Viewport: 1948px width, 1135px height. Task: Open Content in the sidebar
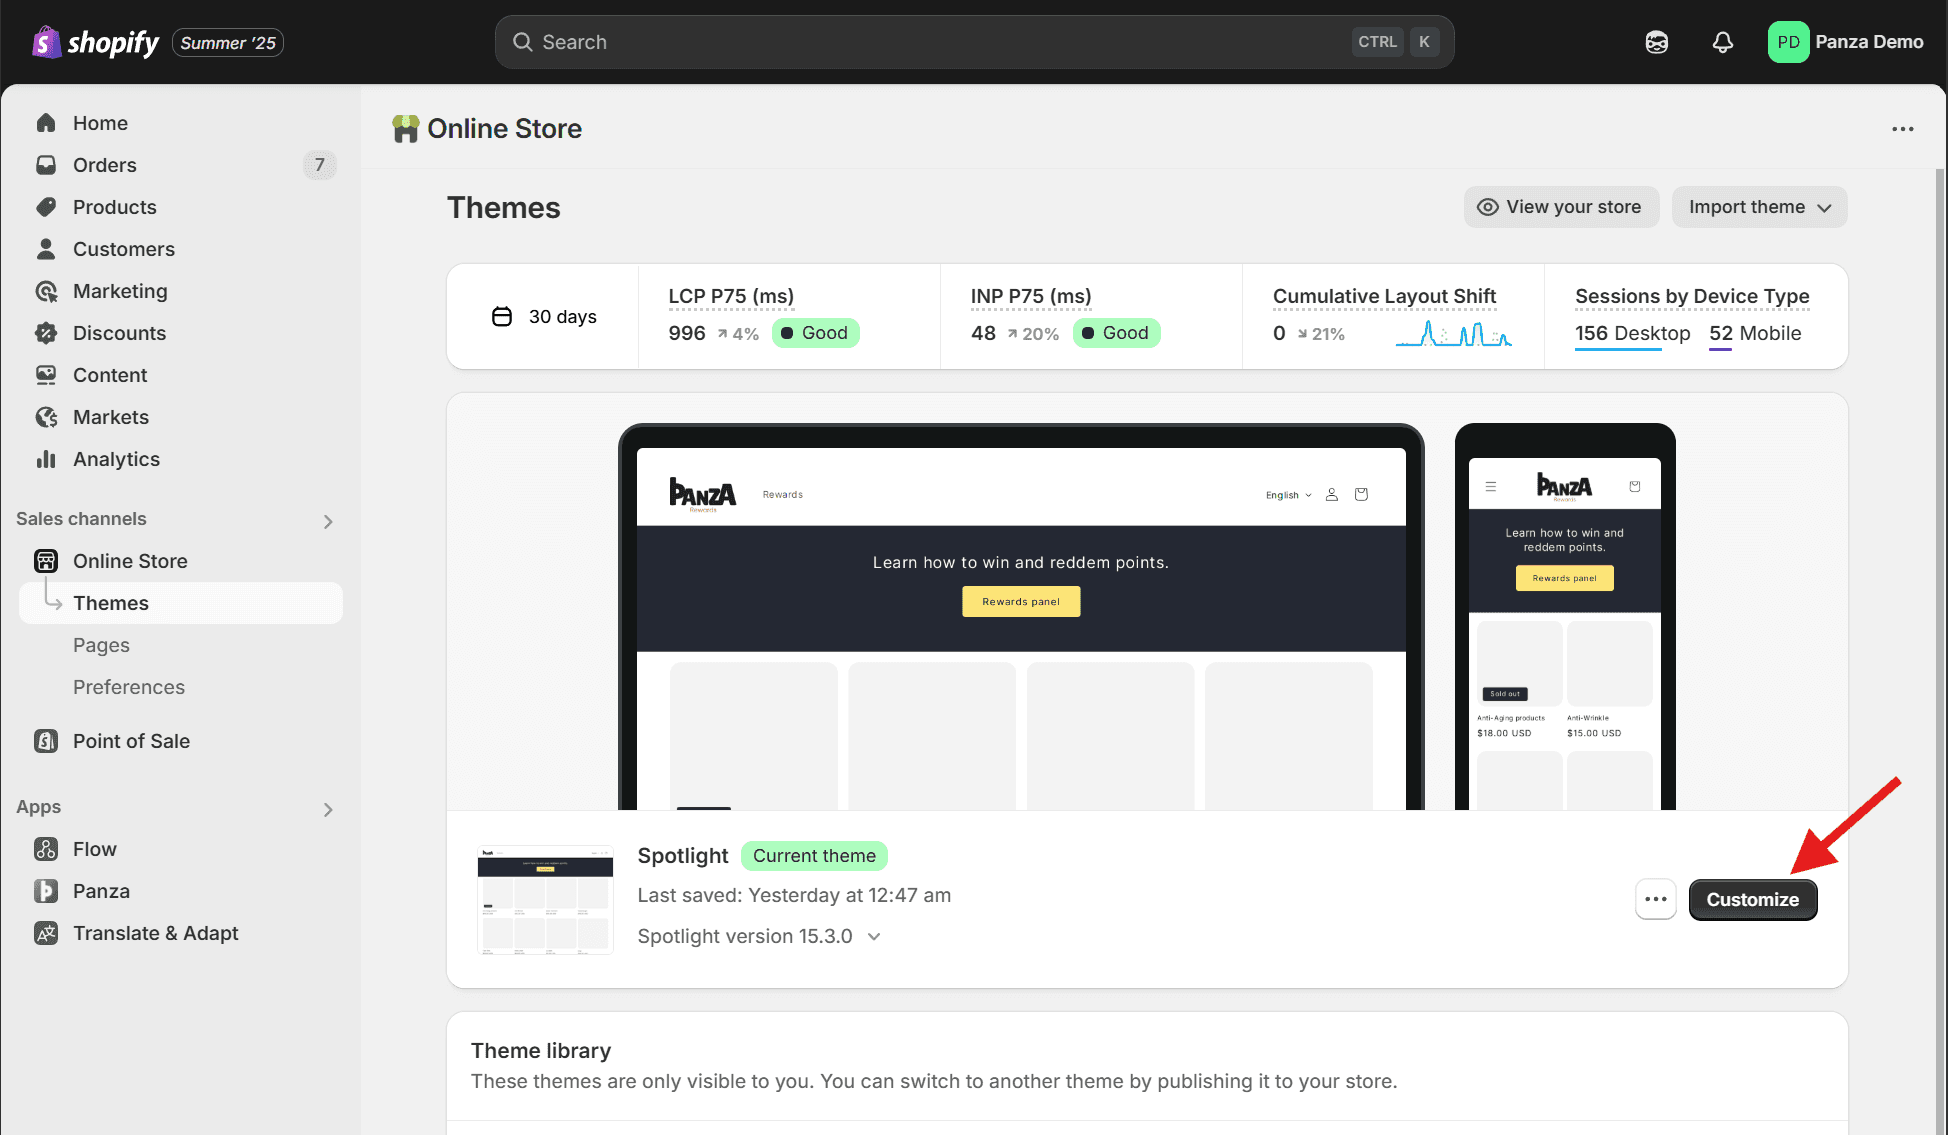[181, 375]
